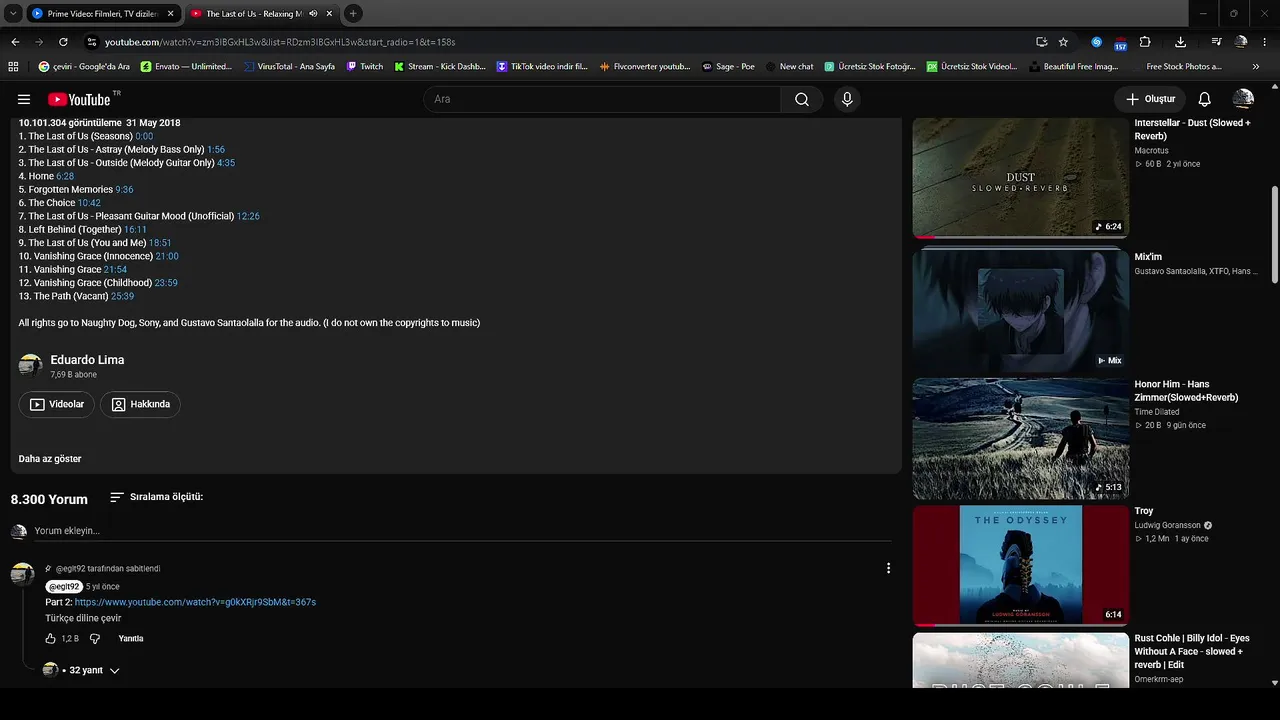Open the Honor Him Hans Zimmer thumbnail
This screenshot has height=720, width=1280.
(x=1021, y=439)
